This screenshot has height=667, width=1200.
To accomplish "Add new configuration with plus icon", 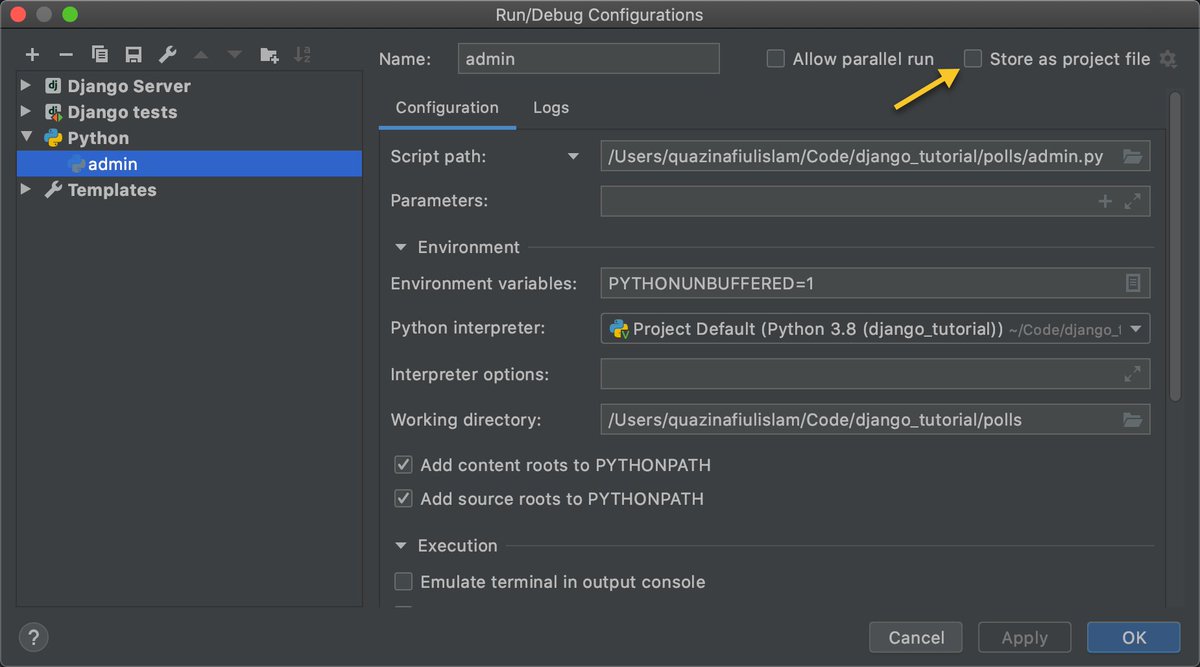I will (33, 55).
